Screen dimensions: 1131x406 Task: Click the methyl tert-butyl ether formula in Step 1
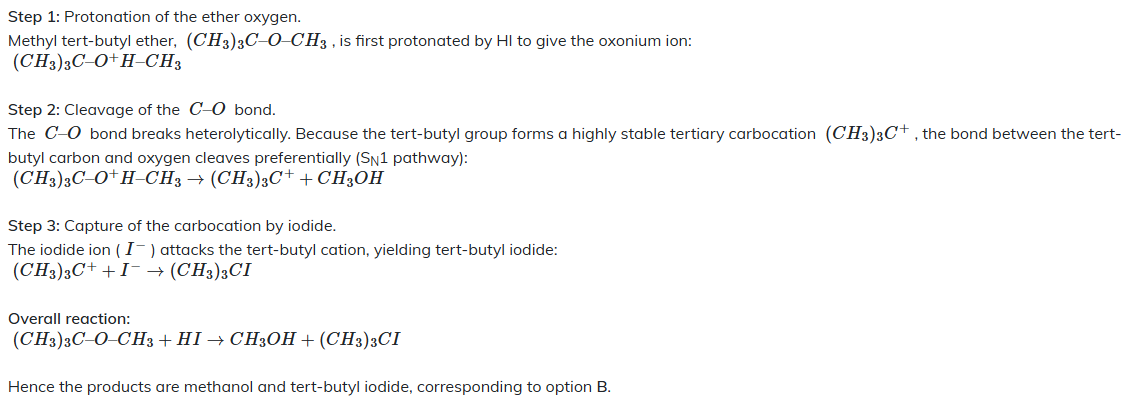click(258, 40)
